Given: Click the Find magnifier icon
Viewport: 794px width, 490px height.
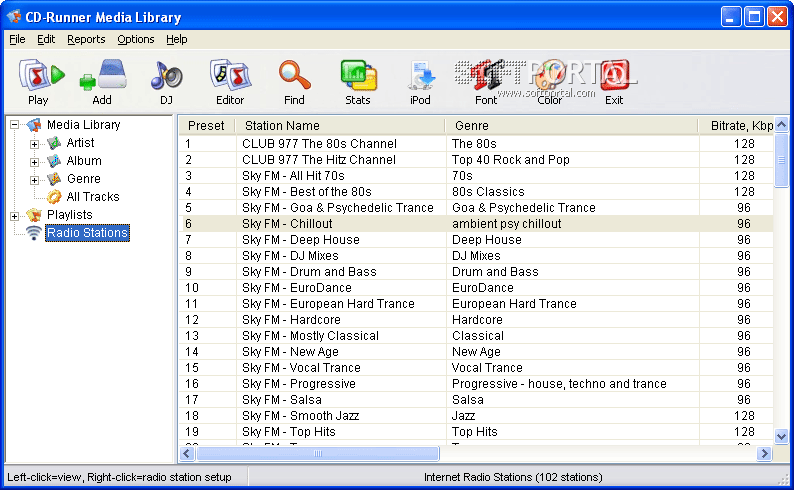Looking at the screenshot, I should [294, 75].
